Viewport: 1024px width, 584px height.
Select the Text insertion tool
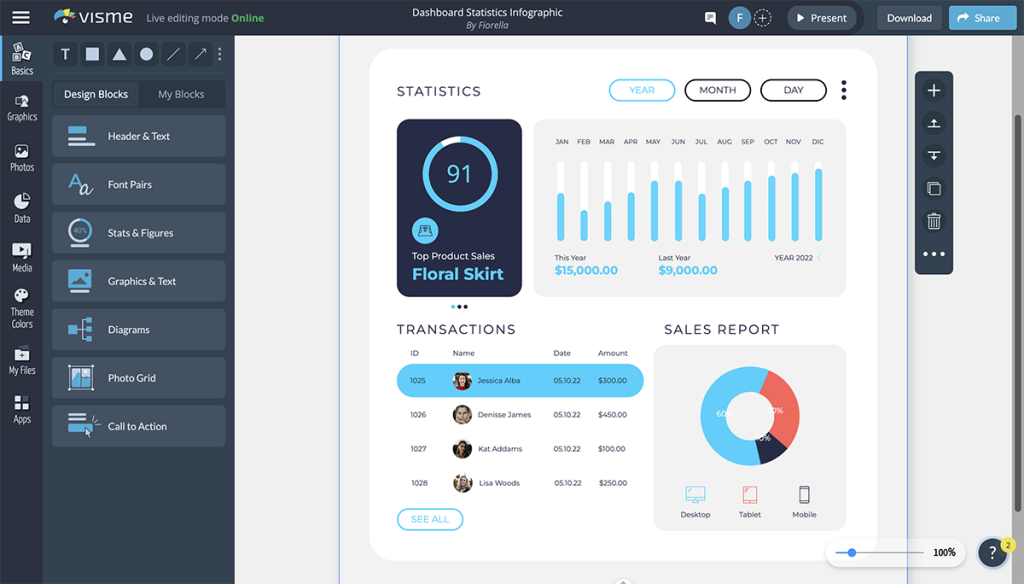[65, 53]
